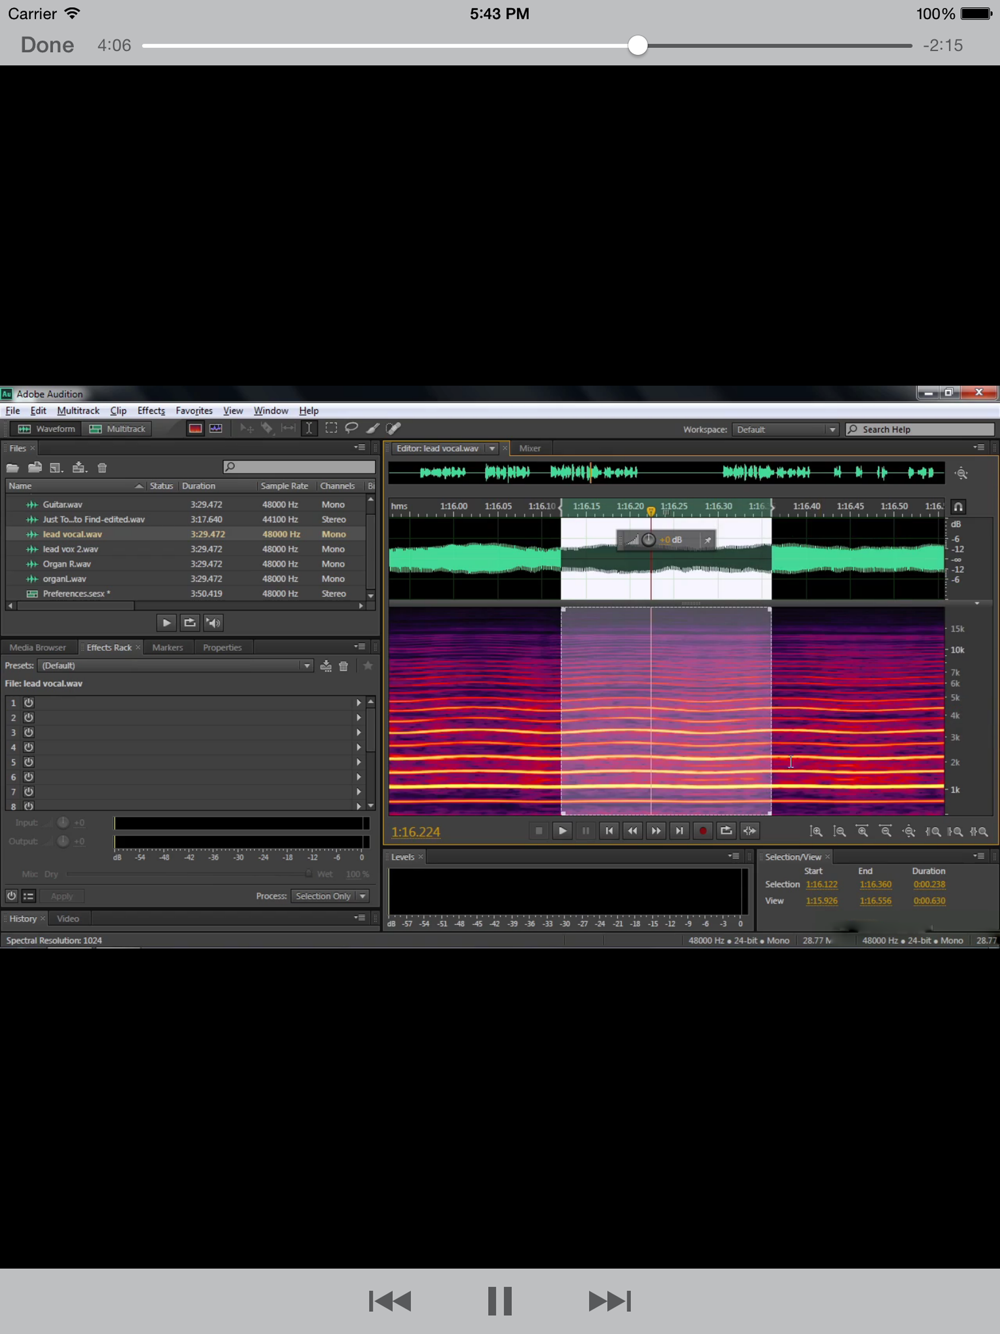Open the Window menu
1000x1334 pixels.
click(271, 411)
